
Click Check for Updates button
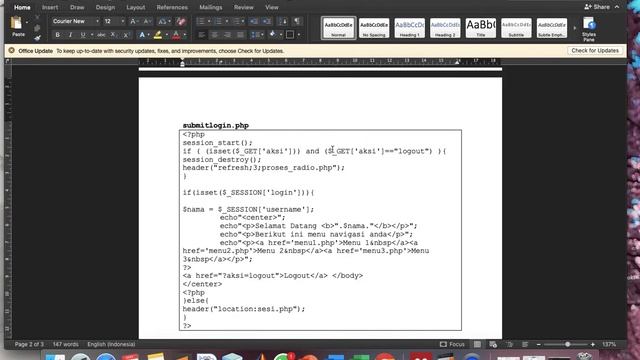coord(595,51)
